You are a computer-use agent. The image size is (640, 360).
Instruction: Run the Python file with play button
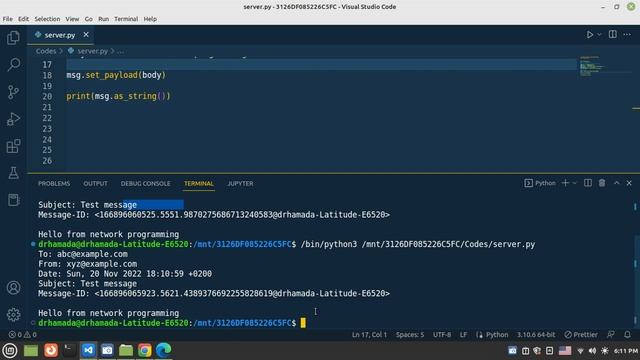coord(590,35)
